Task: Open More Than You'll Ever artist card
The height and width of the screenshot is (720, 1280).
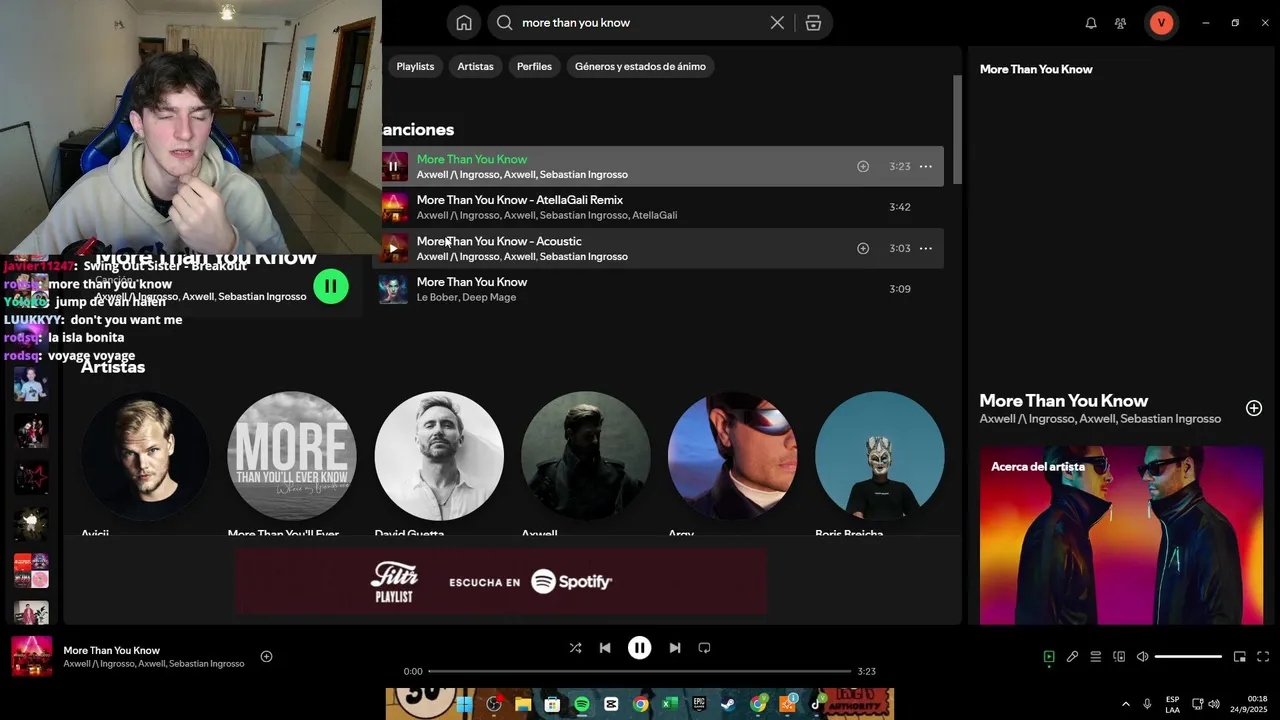Action: coord(292,456)
